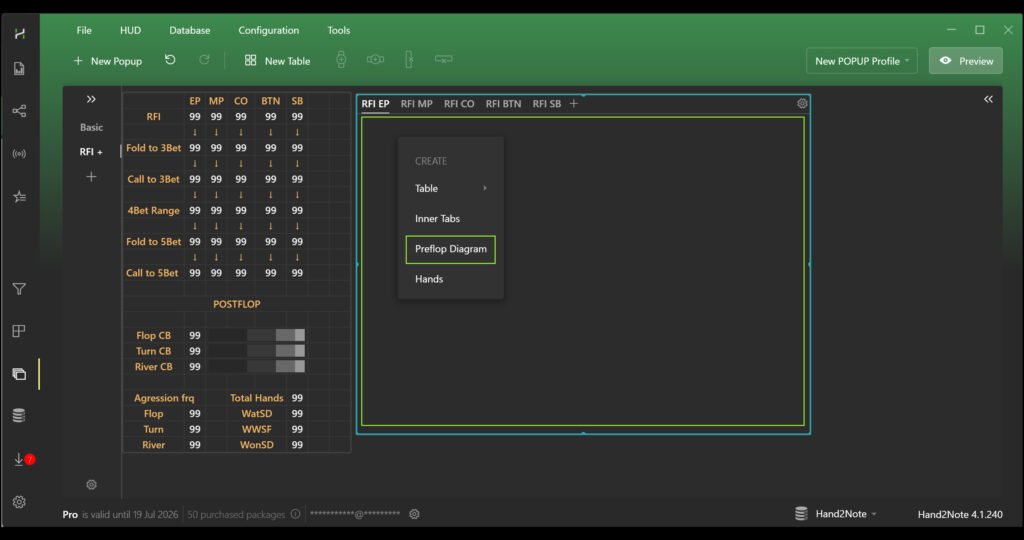Open the report document icon in sidebar

(x=19, y=69)
